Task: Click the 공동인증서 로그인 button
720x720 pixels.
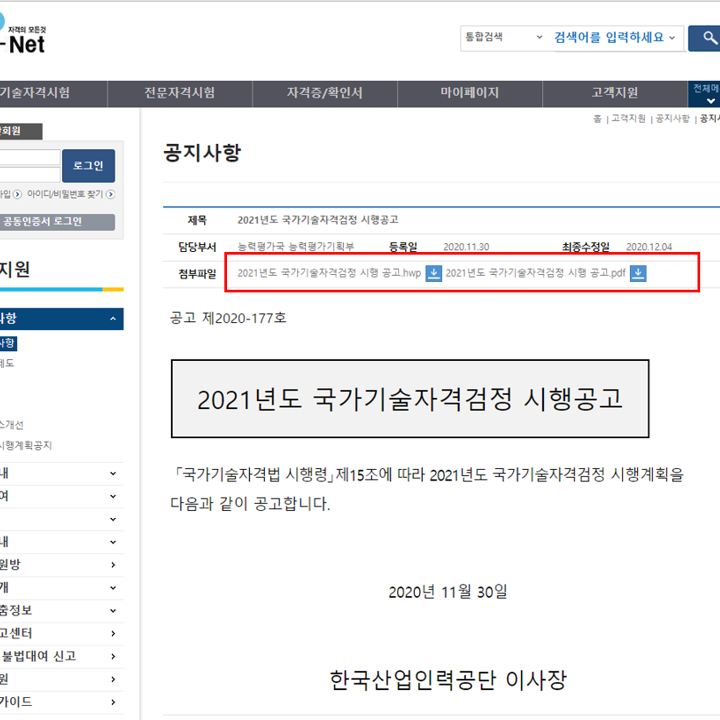Action: point(57,222)
